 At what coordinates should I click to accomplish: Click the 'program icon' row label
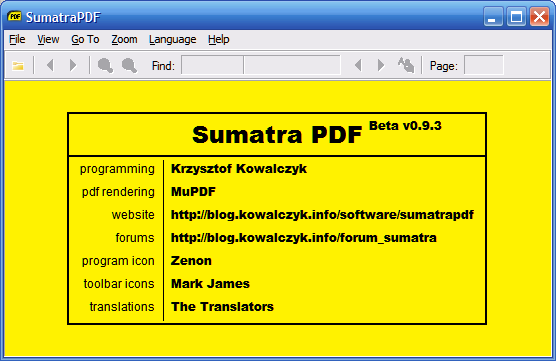click(x=118, y=261)
